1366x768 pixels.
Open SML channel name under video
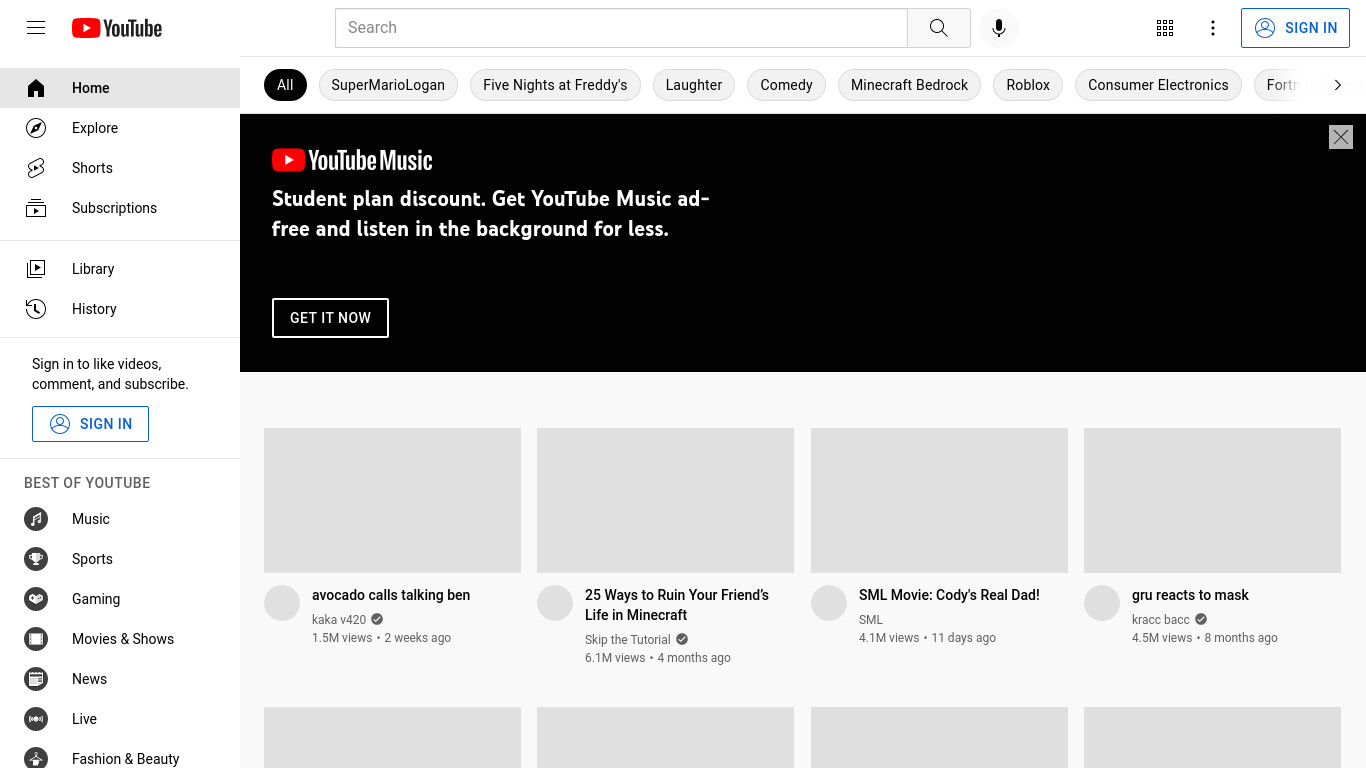(x=871, y=620)
